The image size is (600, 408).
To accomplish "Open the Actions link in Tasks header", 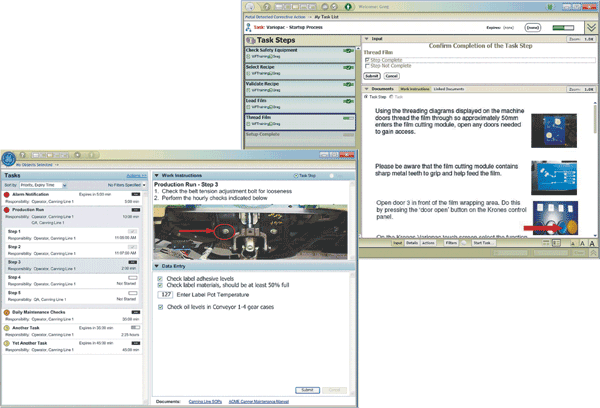I will [136, 176].
